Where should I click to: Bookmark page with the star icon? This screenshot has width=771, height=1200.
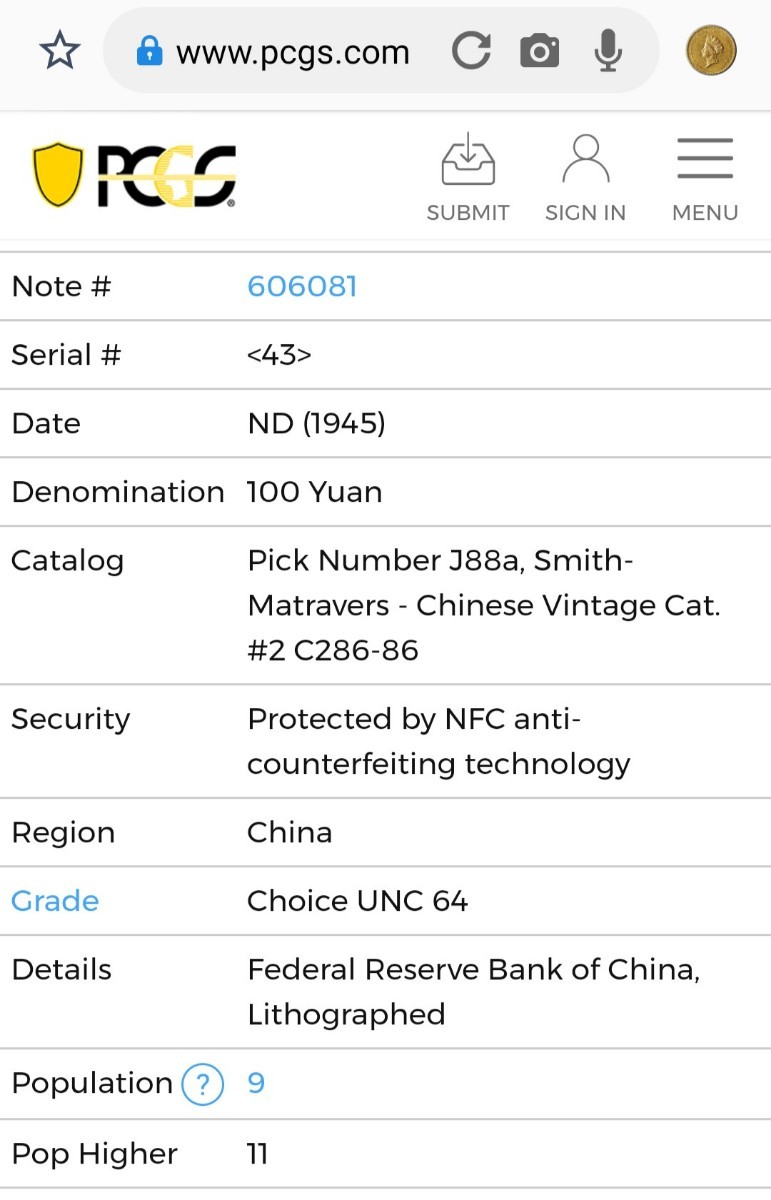(59, 51)
